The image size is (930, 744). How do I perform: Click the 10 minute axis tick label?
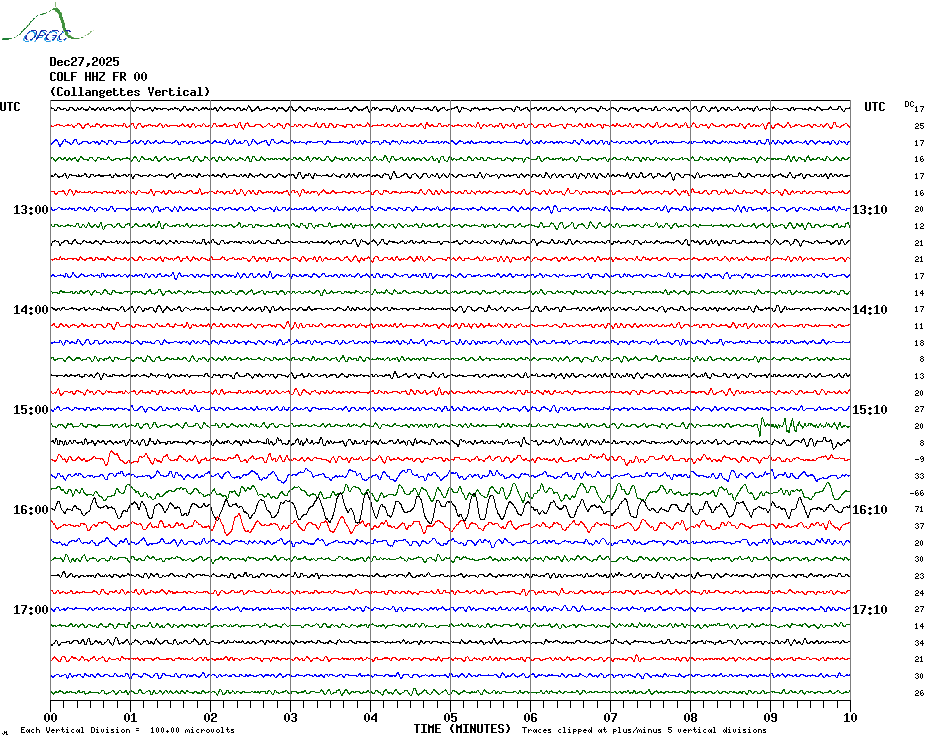click(x=851, y=717)
